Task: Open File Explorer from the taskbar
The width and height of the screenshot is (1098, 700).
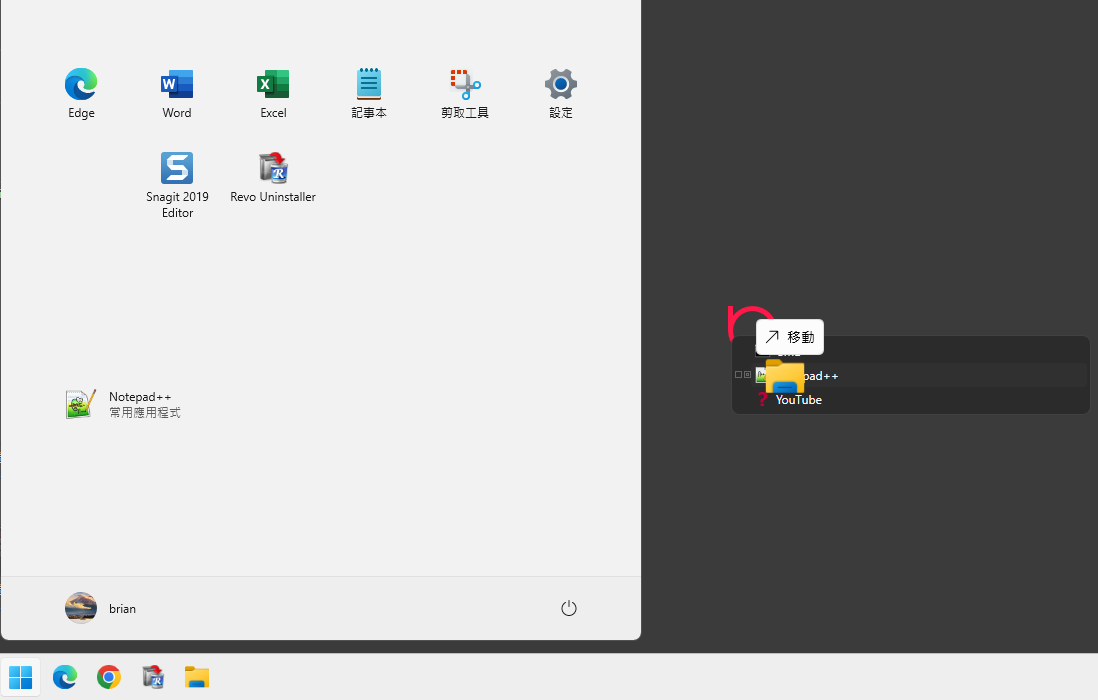Action: (x=197, y=677)
